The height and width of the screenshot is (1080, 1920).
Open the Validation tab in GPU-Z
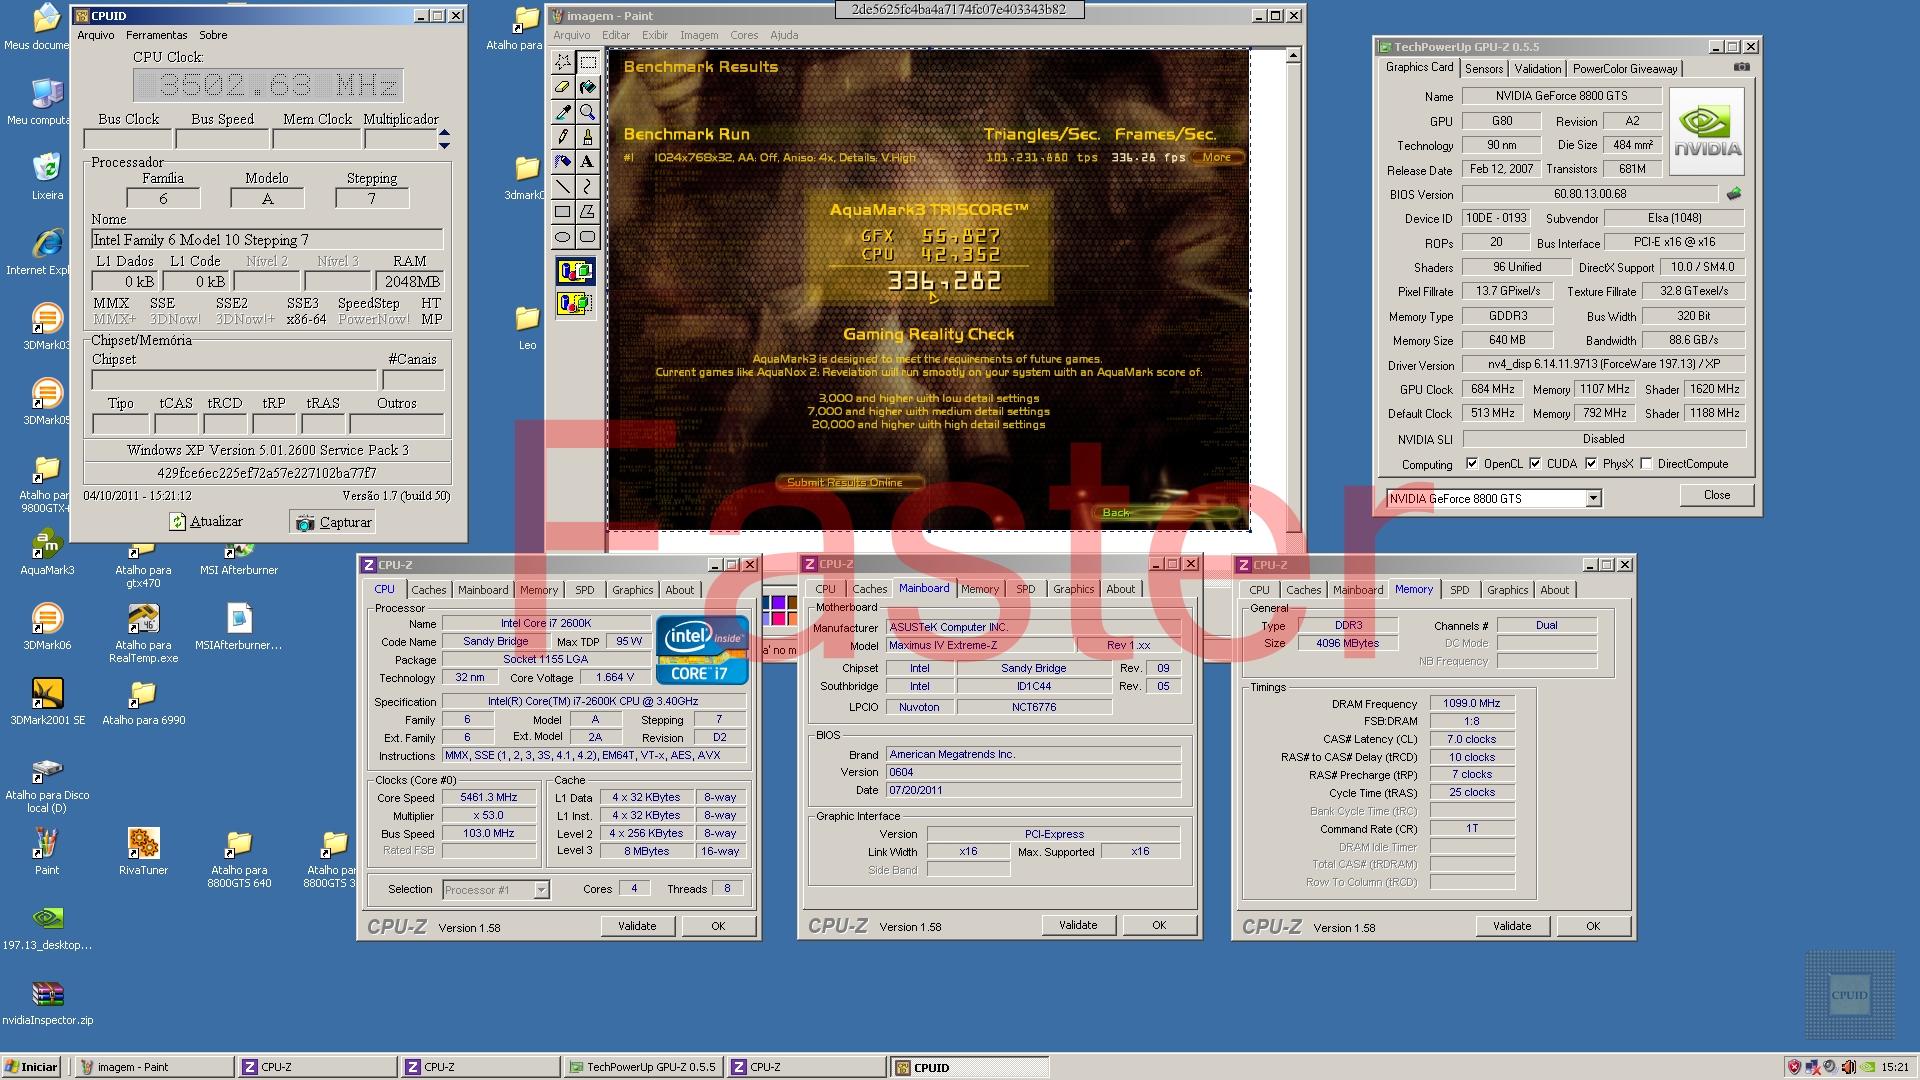1537,69
